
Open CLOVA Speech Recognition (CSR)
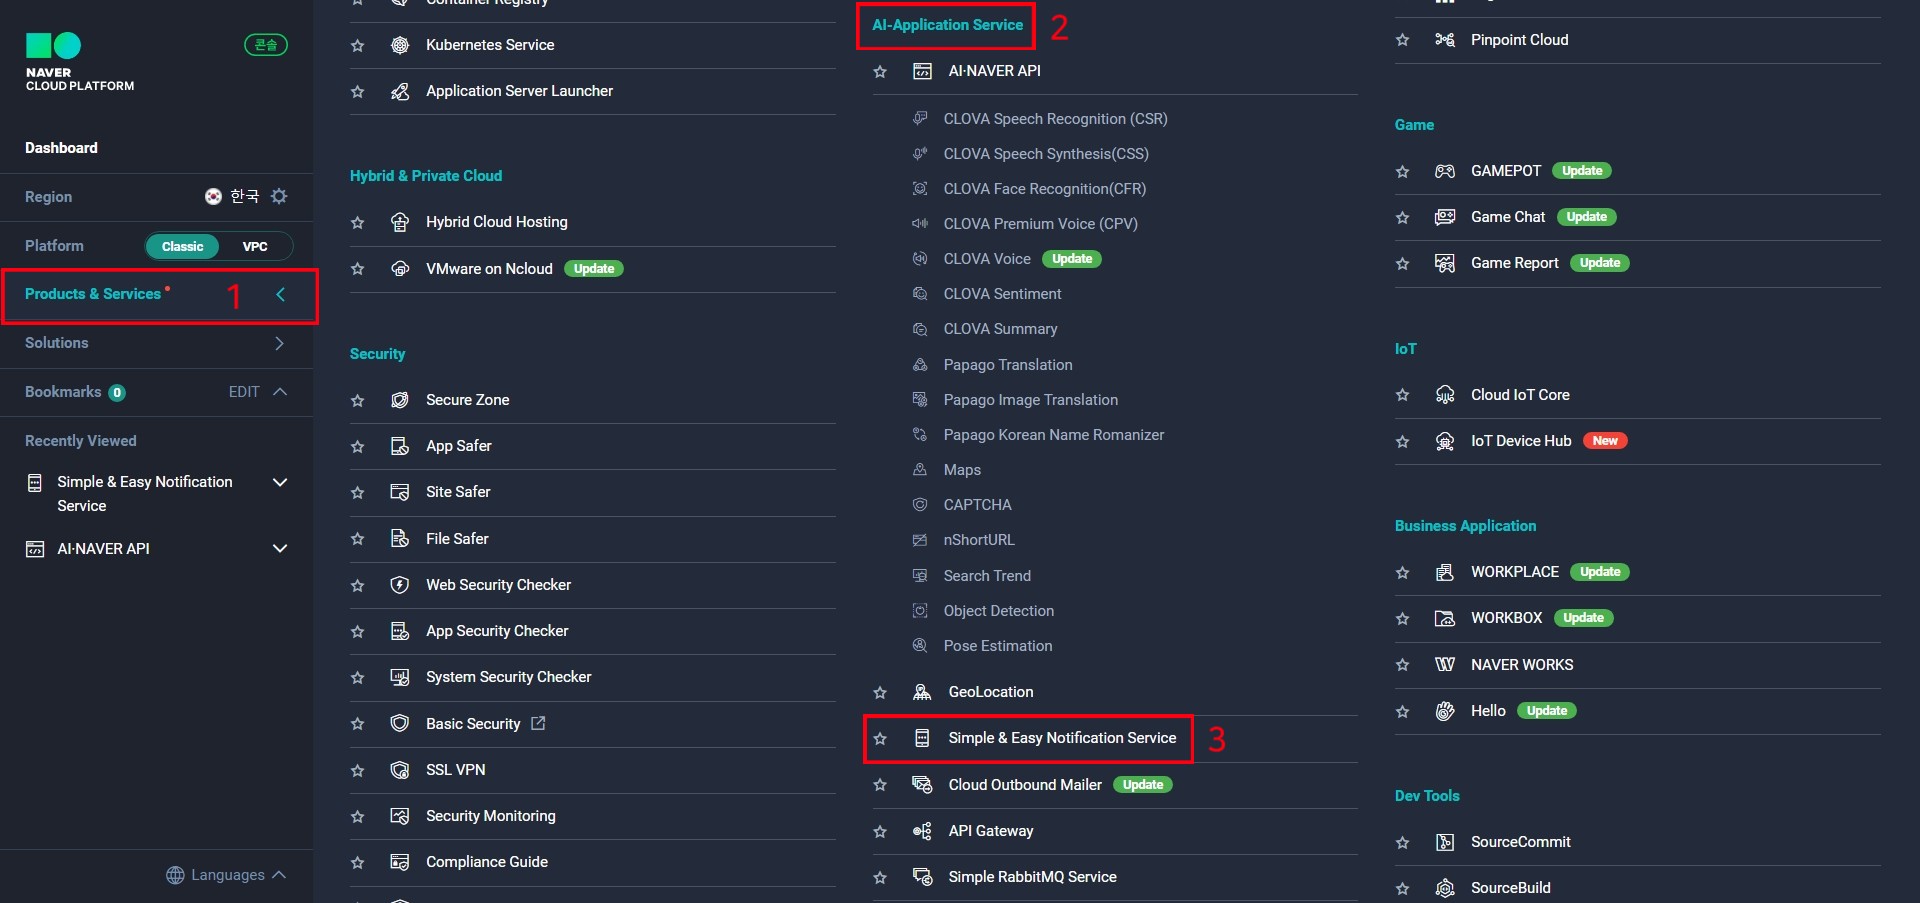click(1055, 119)
